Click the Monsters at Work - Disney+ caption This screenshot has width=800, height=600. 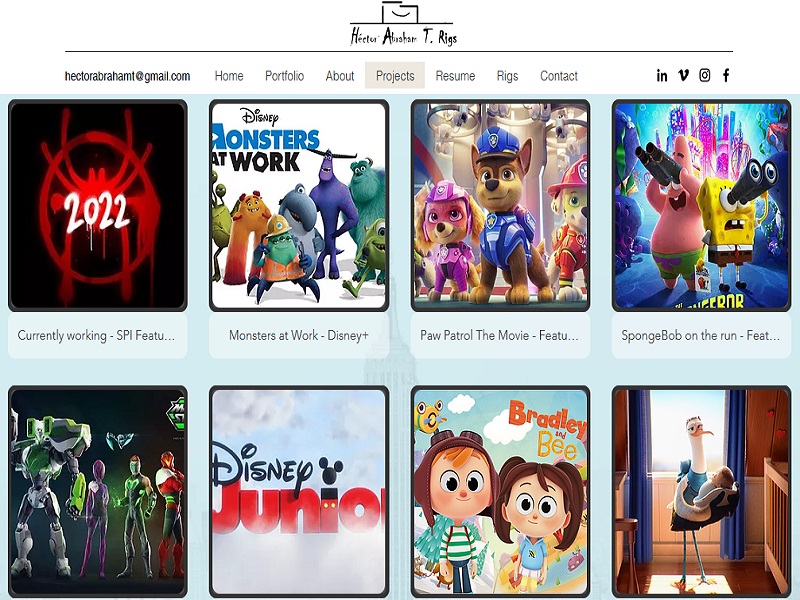(299, 336)
